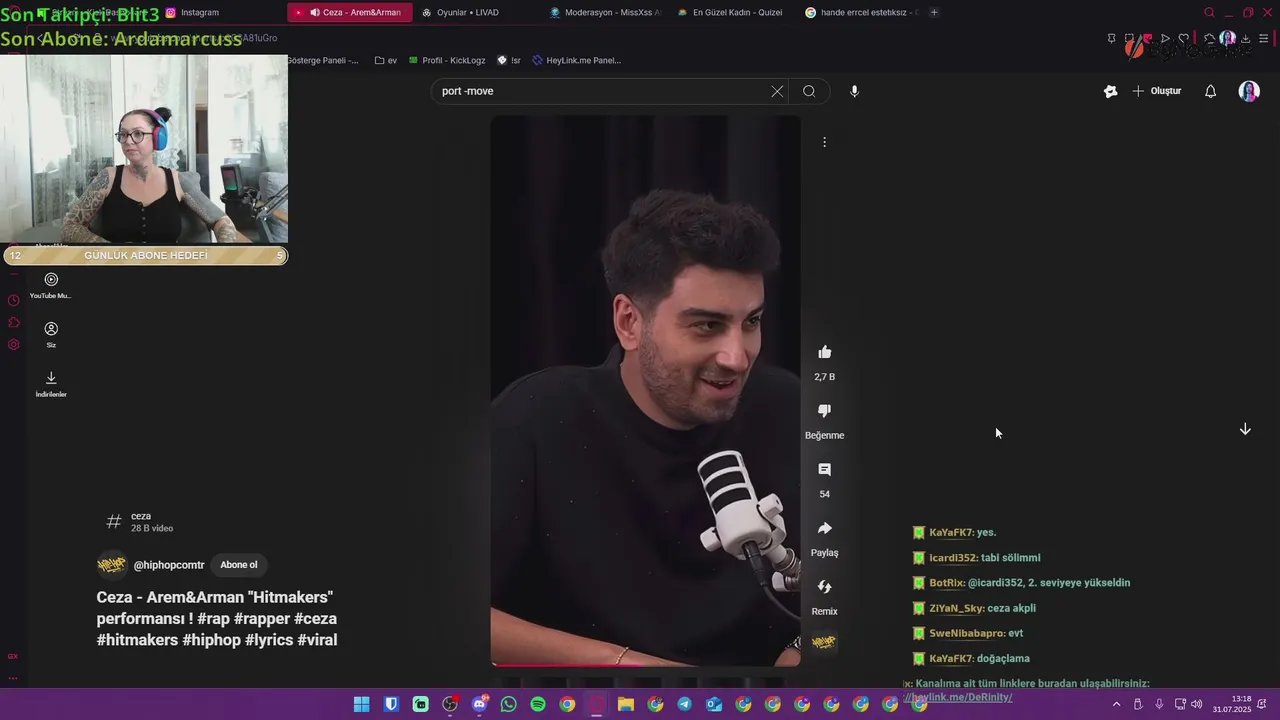Open the 'hande errcel estetiksiz' tab
This screenshot has width=1280, height=720.
coord(861,12)
